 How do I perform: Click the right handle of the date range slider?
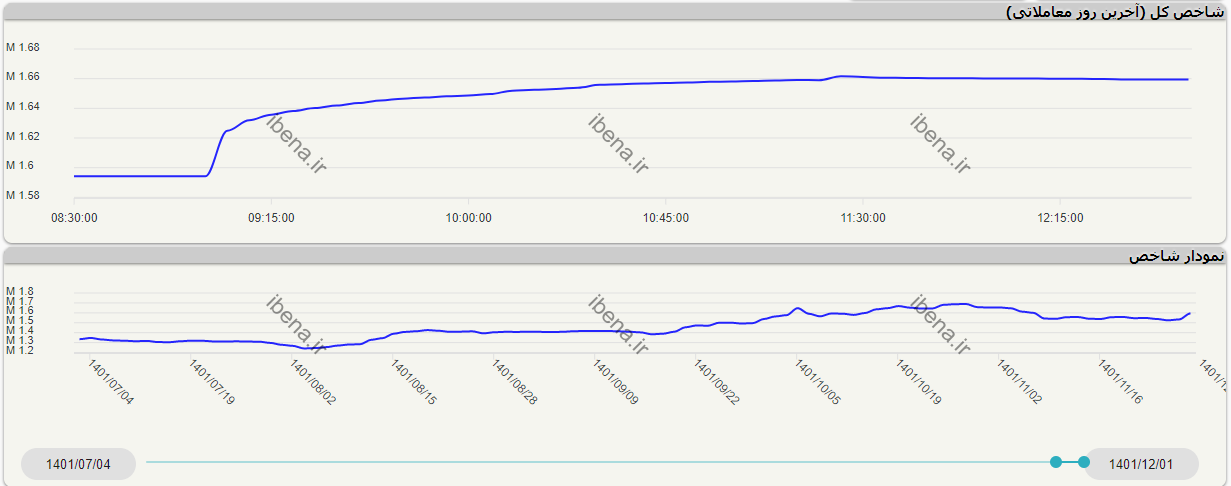click(1084, 462)
